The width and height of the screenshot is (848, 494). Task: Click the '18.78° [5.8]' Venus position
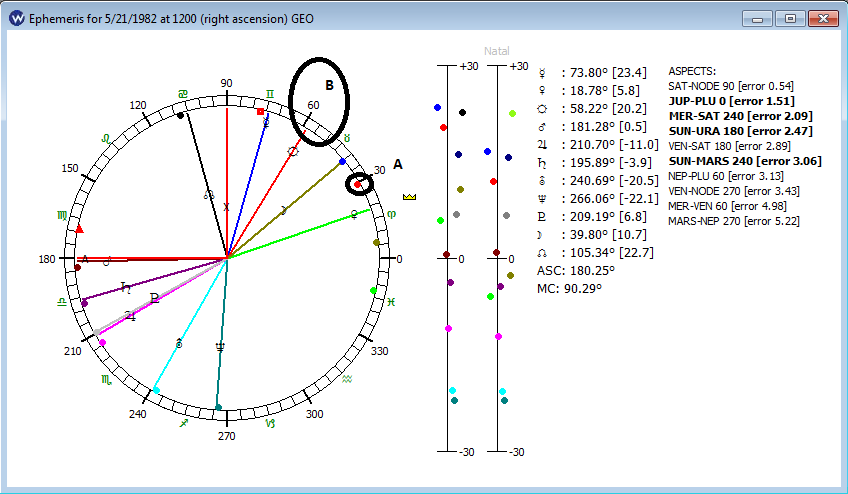[605, 91]
